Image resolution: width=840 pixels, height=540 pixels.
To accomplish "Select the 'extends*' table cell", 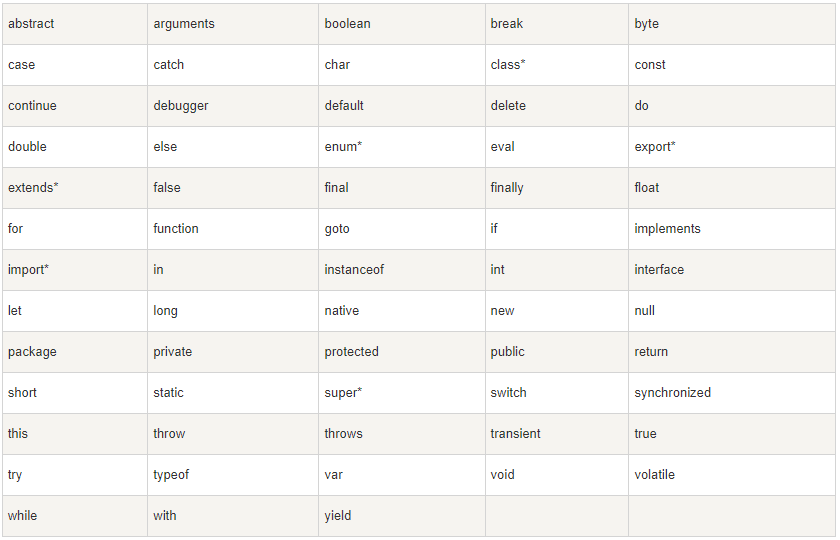I will click(x=33, y=188).
